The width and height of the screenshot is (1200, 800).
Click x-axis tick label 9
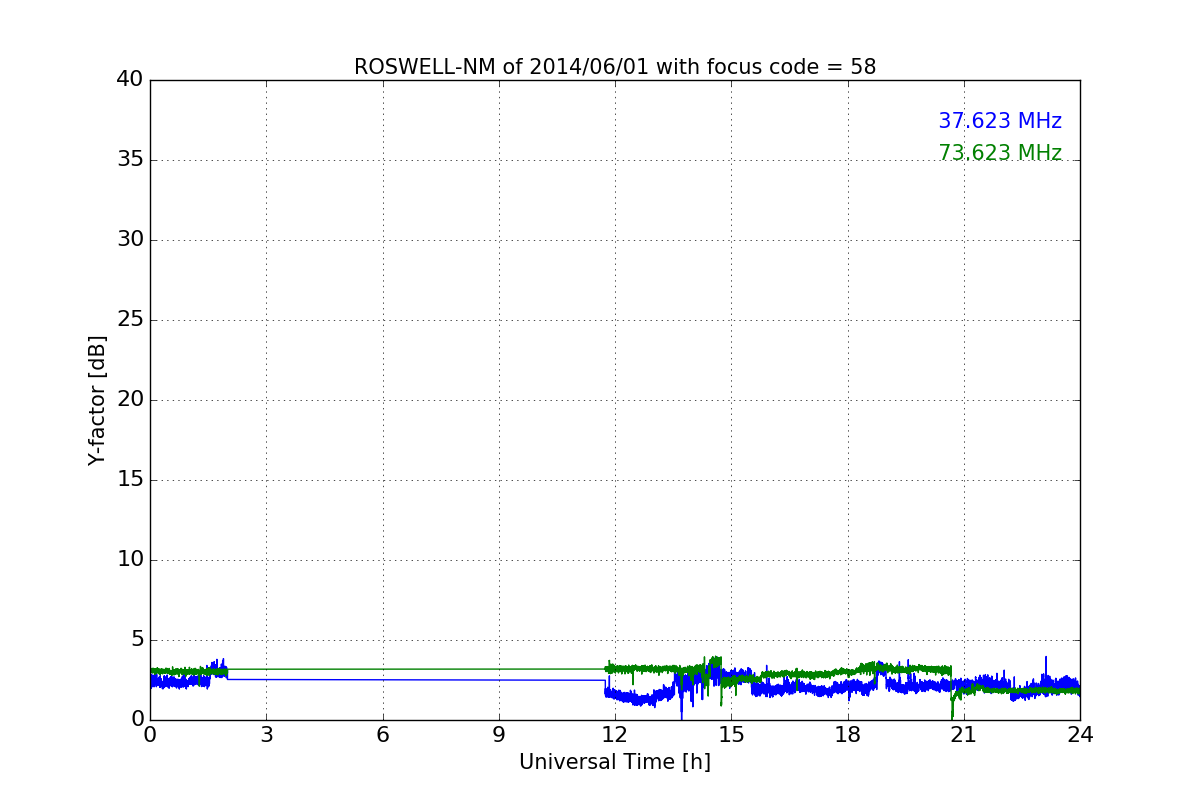pos(499,734)
